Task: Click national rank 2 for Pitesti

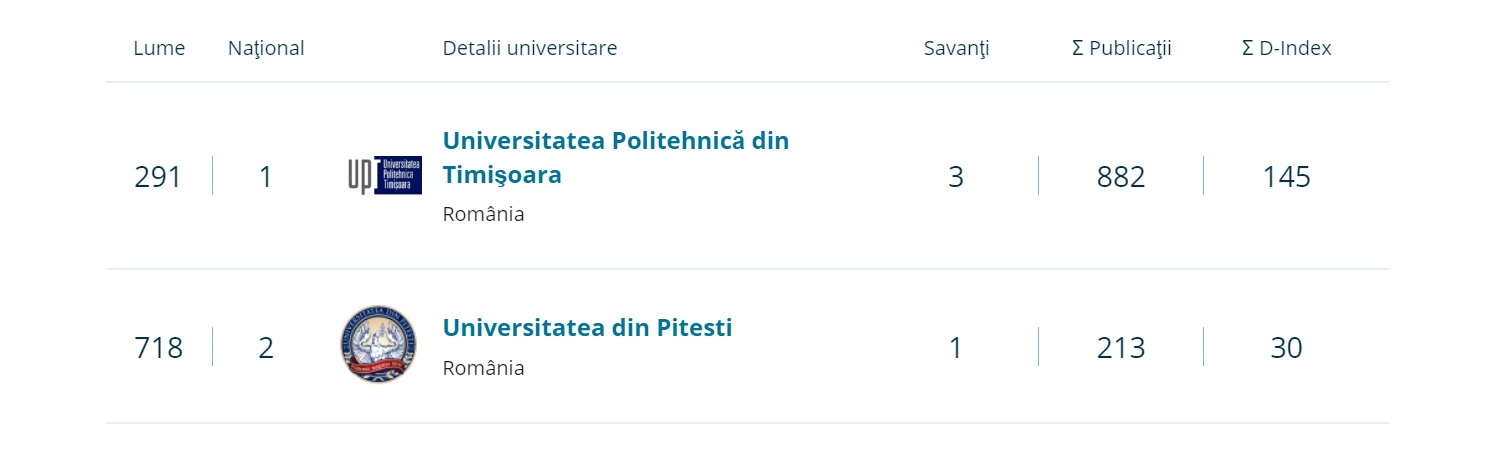Action: point(265,348)
